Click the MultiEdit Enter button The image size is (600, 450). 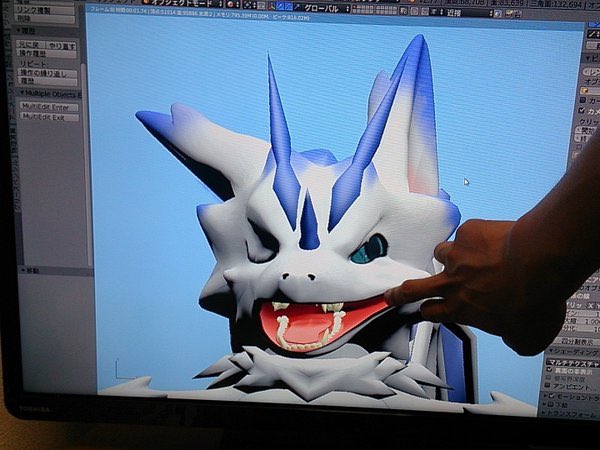tap(49, 107)
